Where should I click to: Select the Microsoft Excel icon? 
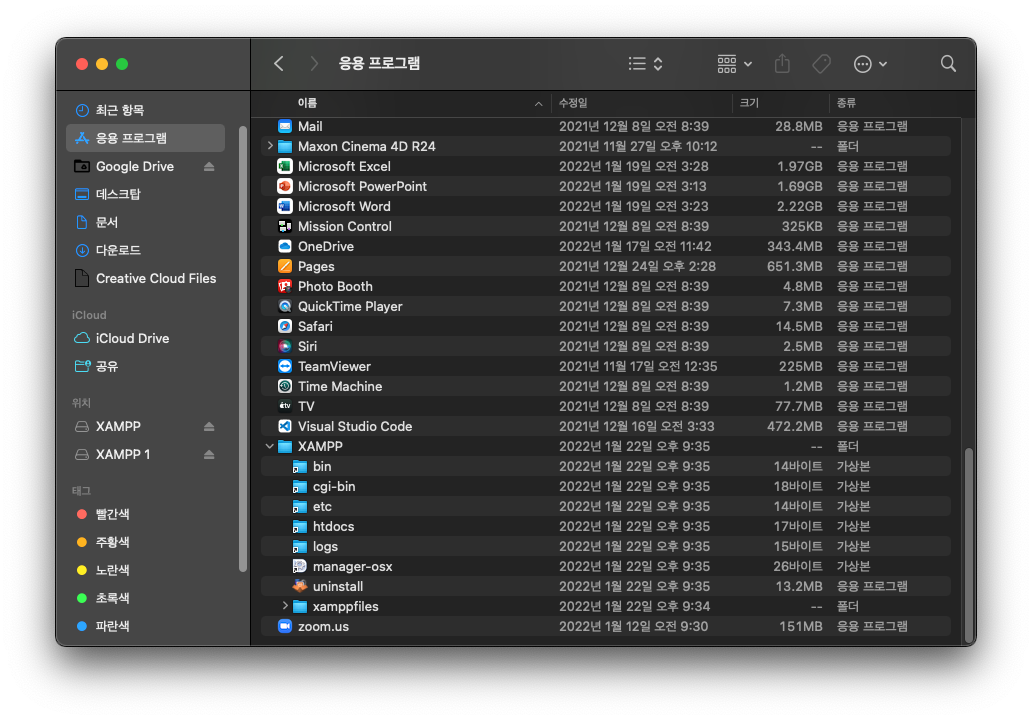pos(285,167)
